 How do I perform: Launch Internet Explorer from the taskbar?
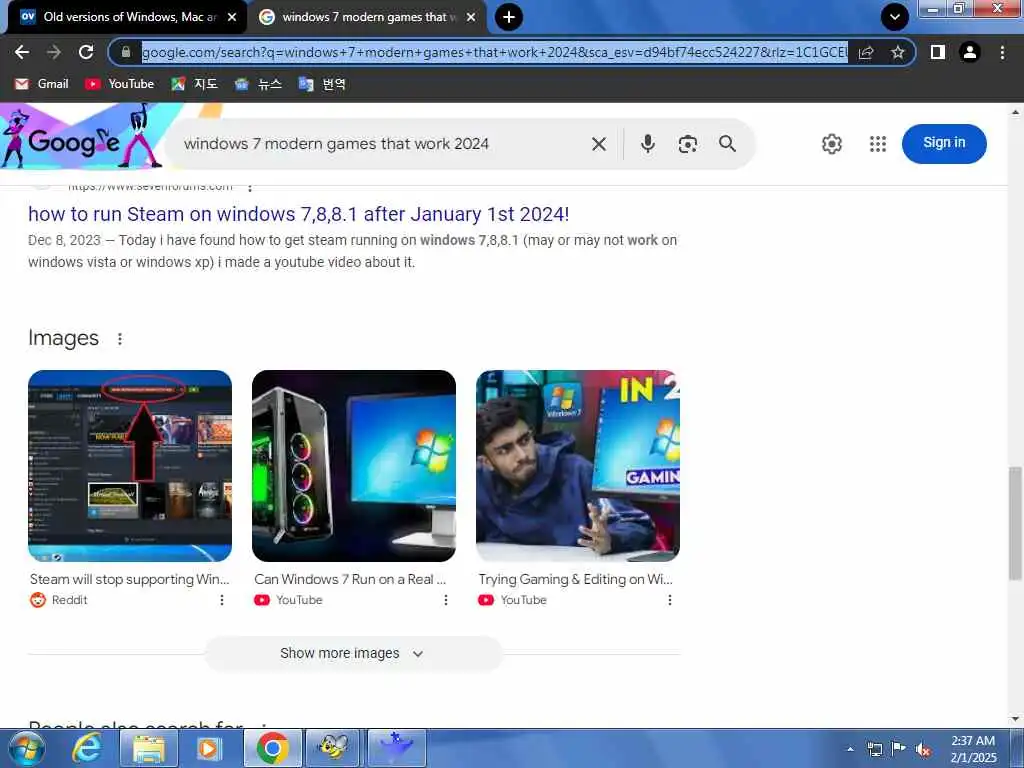[x=87, y=748]
